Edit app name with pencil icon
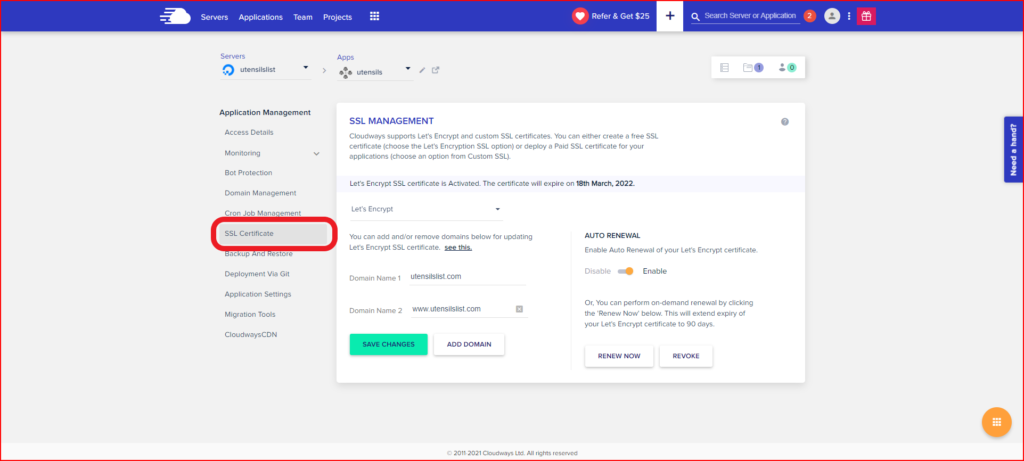Screen dimensions: 1024x461 tap(423, 70)
